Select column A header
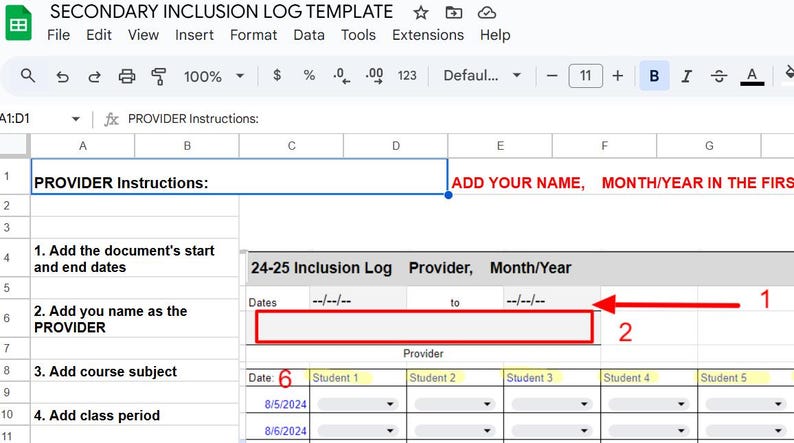This screenshot has height=443, width=794. pos(83,146)
